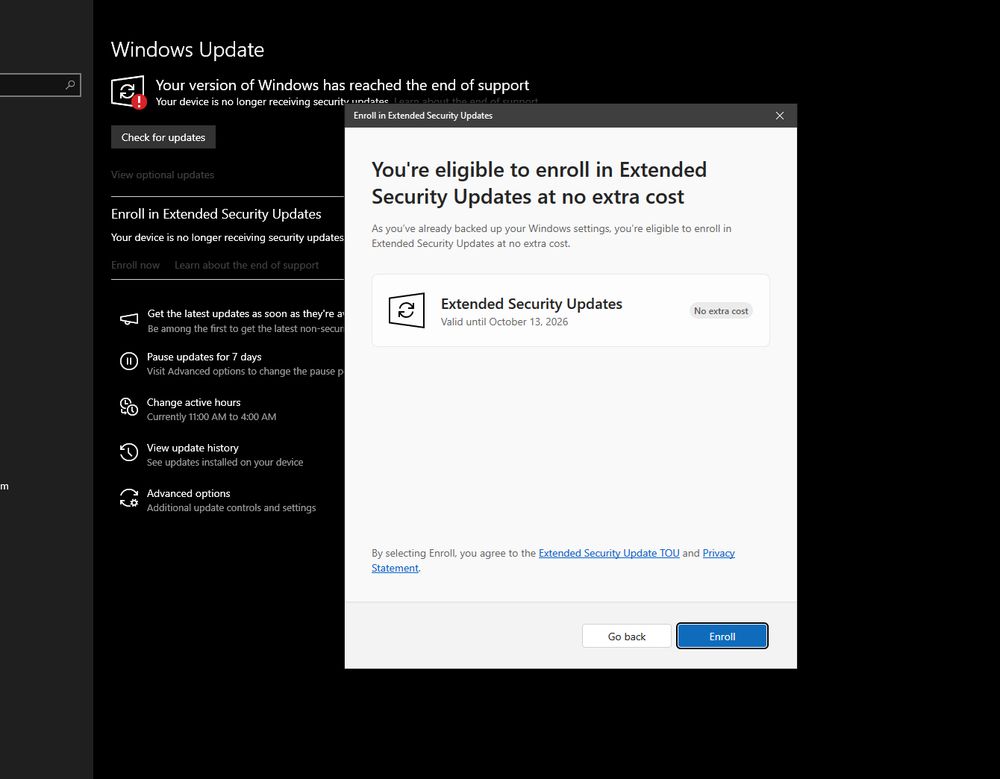1000x779 pixels.
Task: Click the Valid until October 13, 2026 text
Action: pos(504,322)
